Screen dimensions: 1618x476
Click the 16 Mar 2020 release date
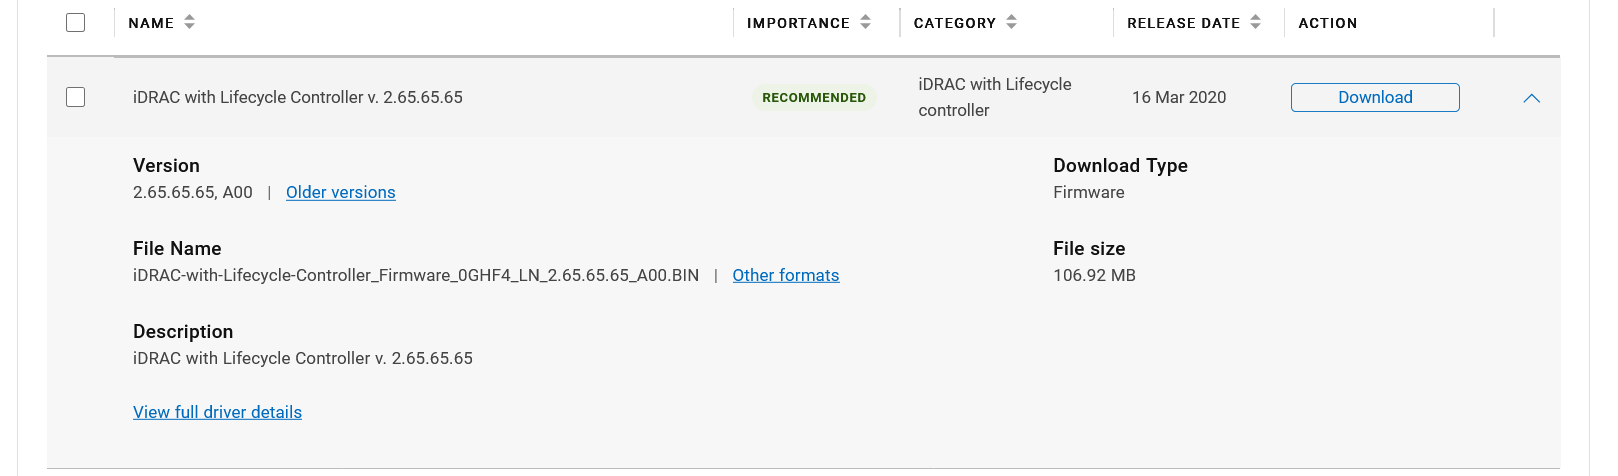click(1179, 97)
